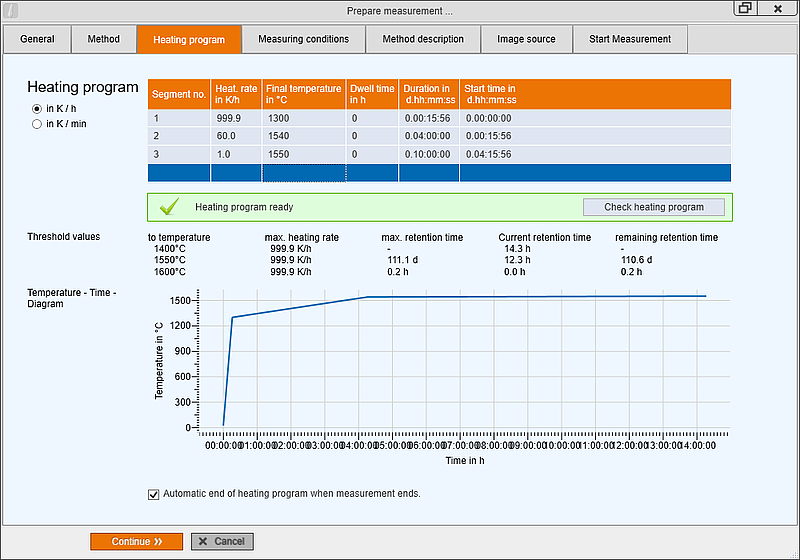Click the 'Heating program ready' status text
This screenshot has width=800, height=560.
pos(244,207)
